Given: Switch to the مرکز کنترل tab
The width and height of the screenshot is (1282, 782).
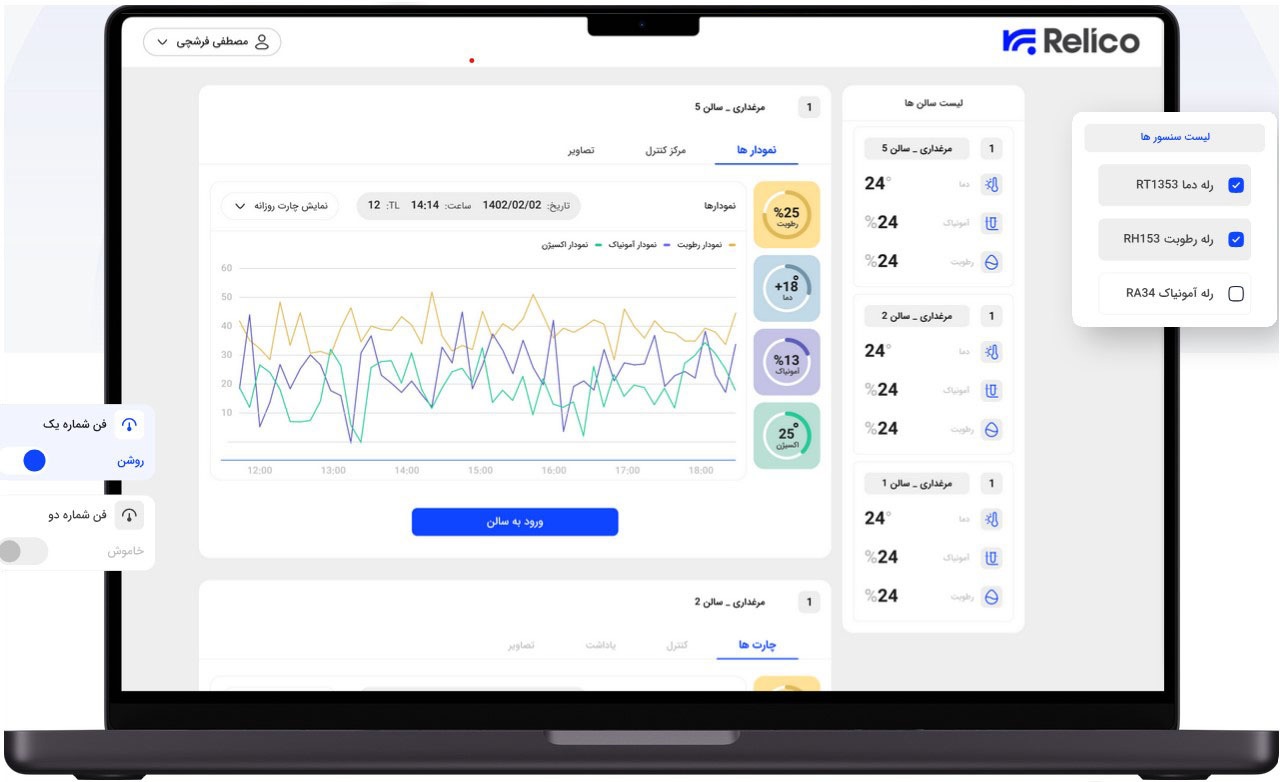Looking at the screenshot, I should pyautogui.click(x=665, y=150).
